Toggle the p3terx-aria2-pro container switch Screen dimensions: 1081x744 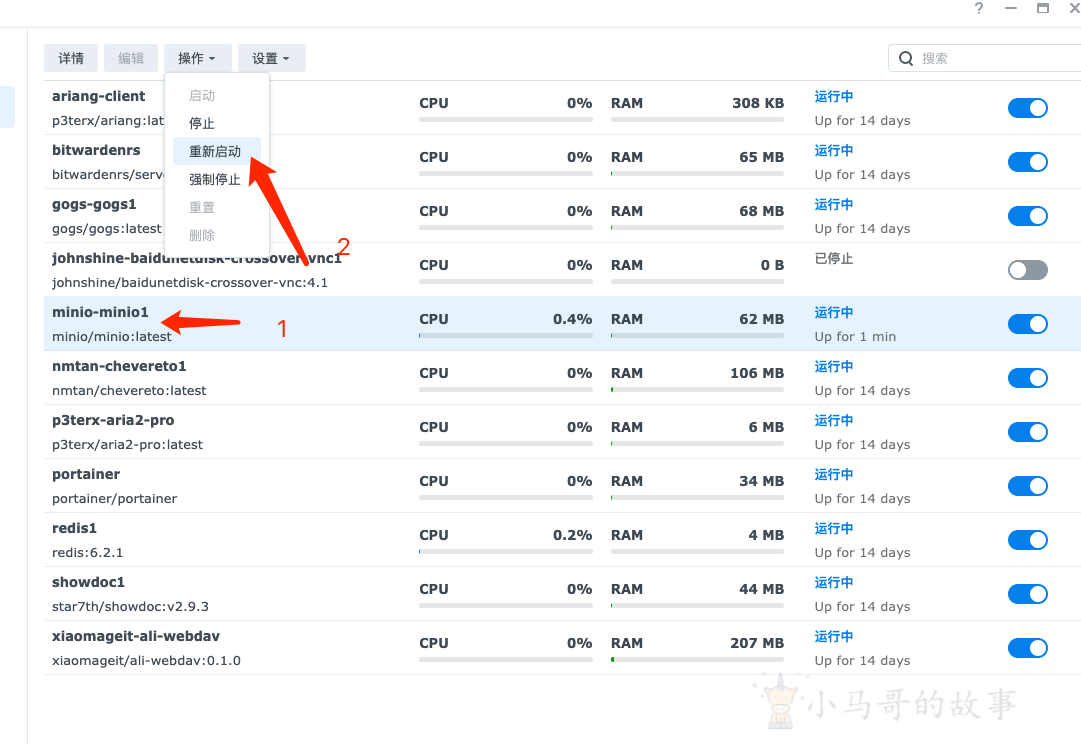point(1028,432)
